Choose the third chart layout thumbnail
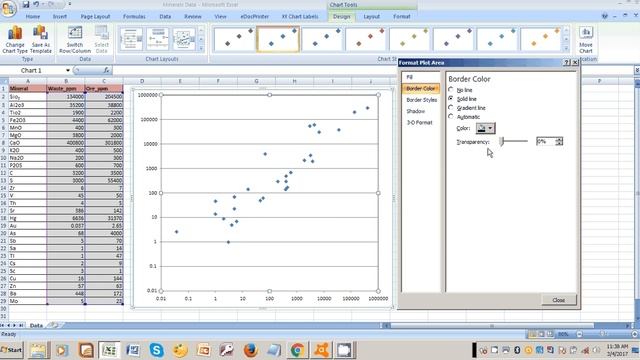 (184, 39)
